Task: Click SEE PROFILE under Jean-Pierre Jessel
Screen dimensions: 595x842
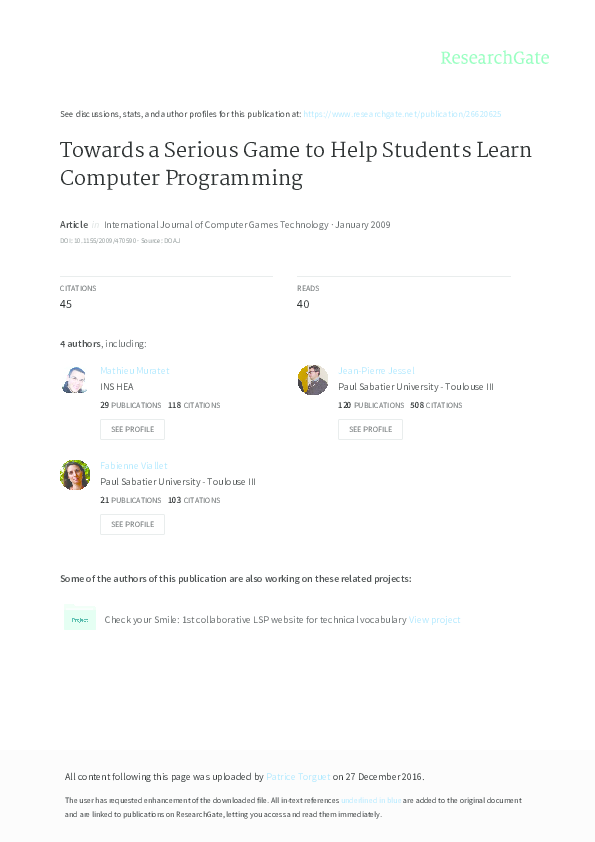Action: (x=370, y=429)
